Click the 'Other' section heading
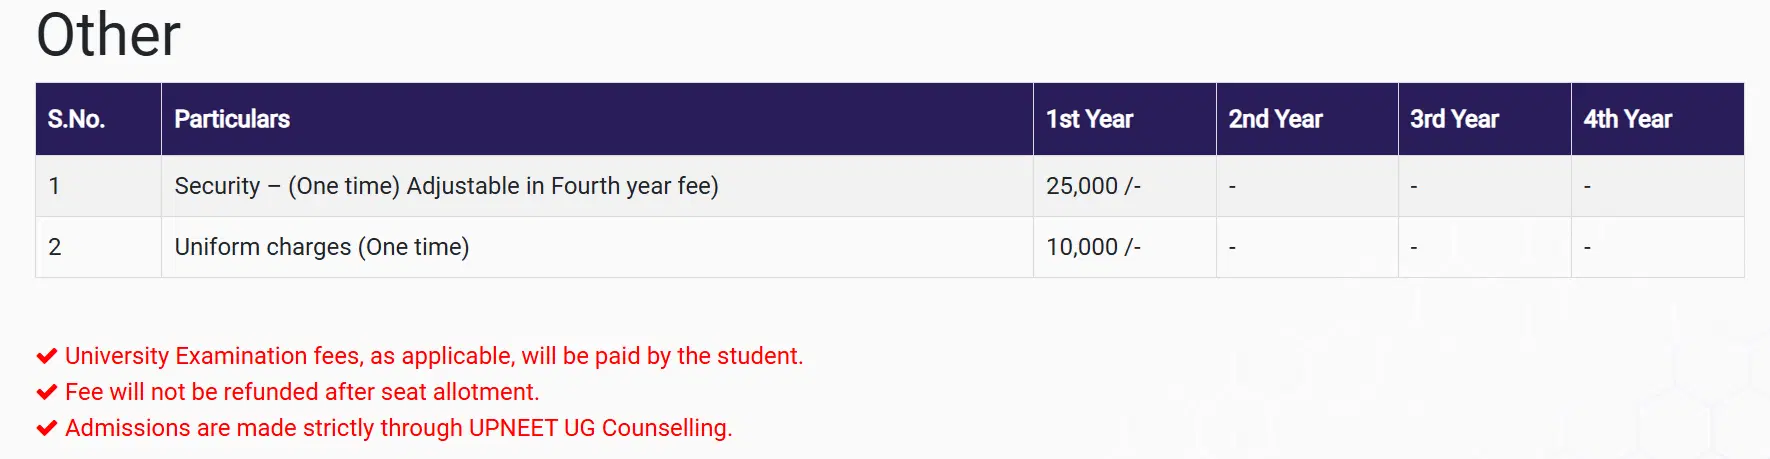Screen dimensions: 1770x459 click(x=108, y=35)
